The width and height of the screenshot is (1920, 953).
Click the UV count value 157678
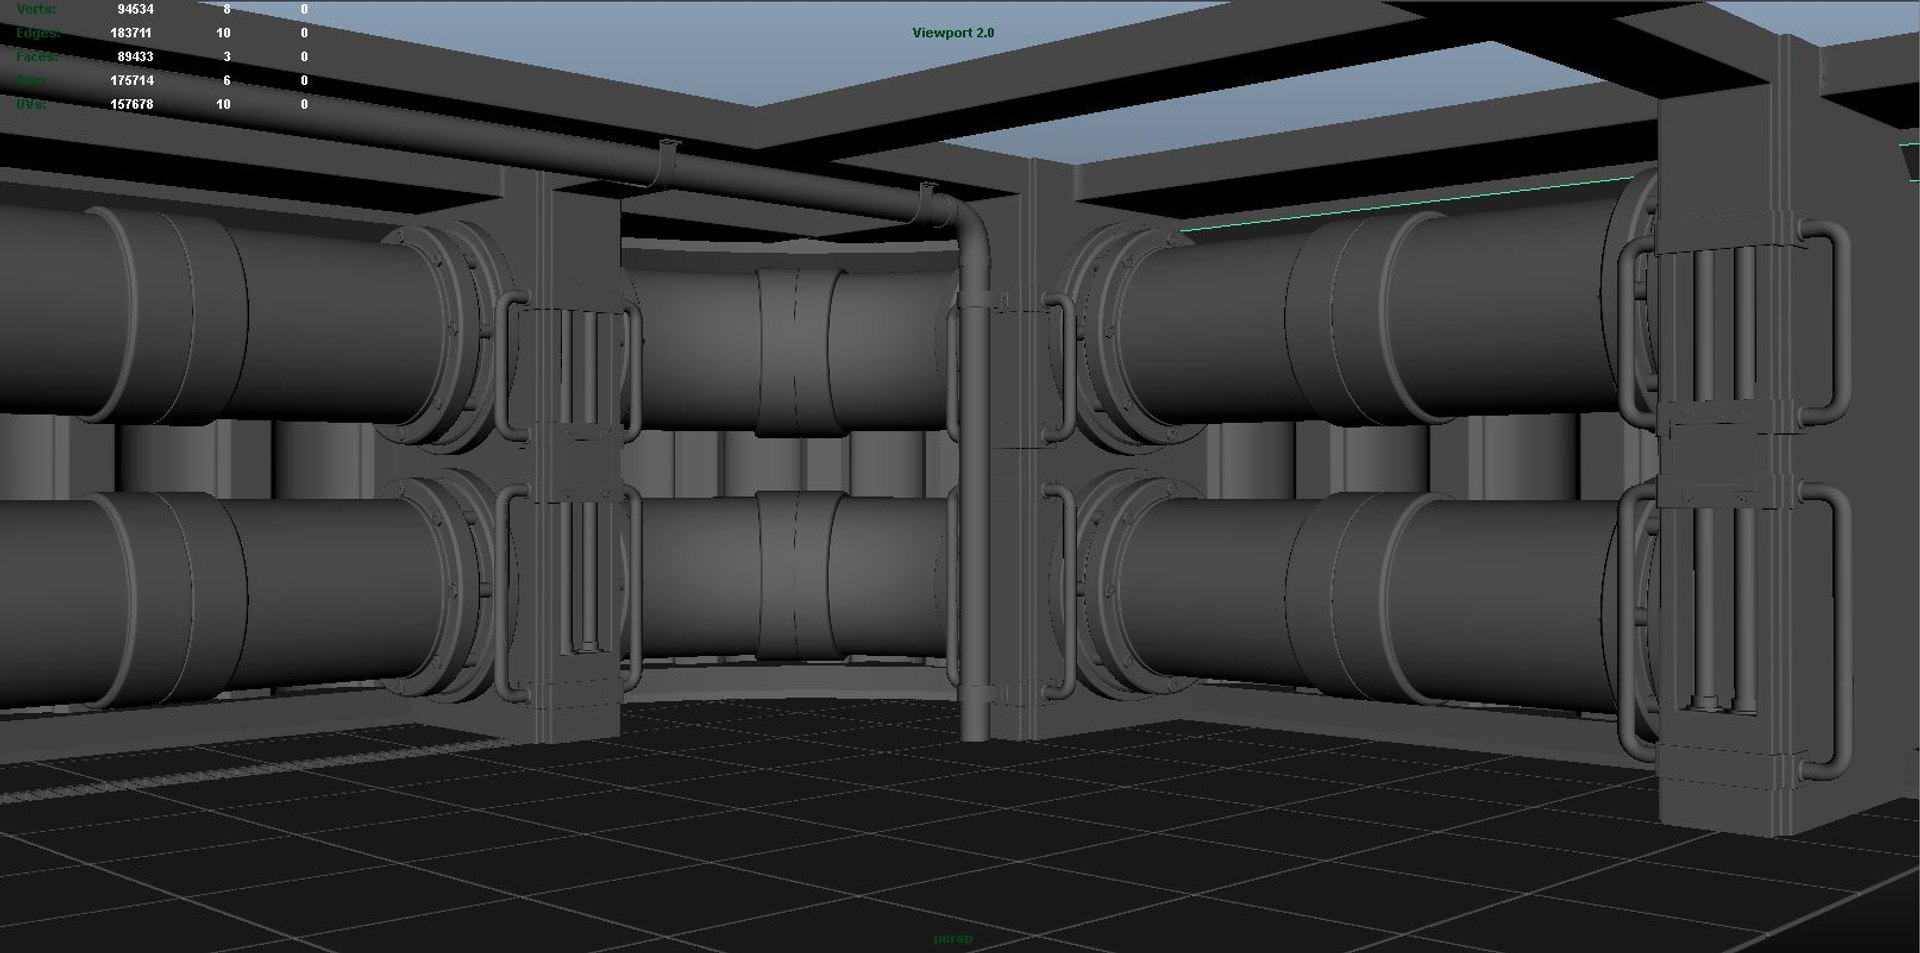[131, 104]
